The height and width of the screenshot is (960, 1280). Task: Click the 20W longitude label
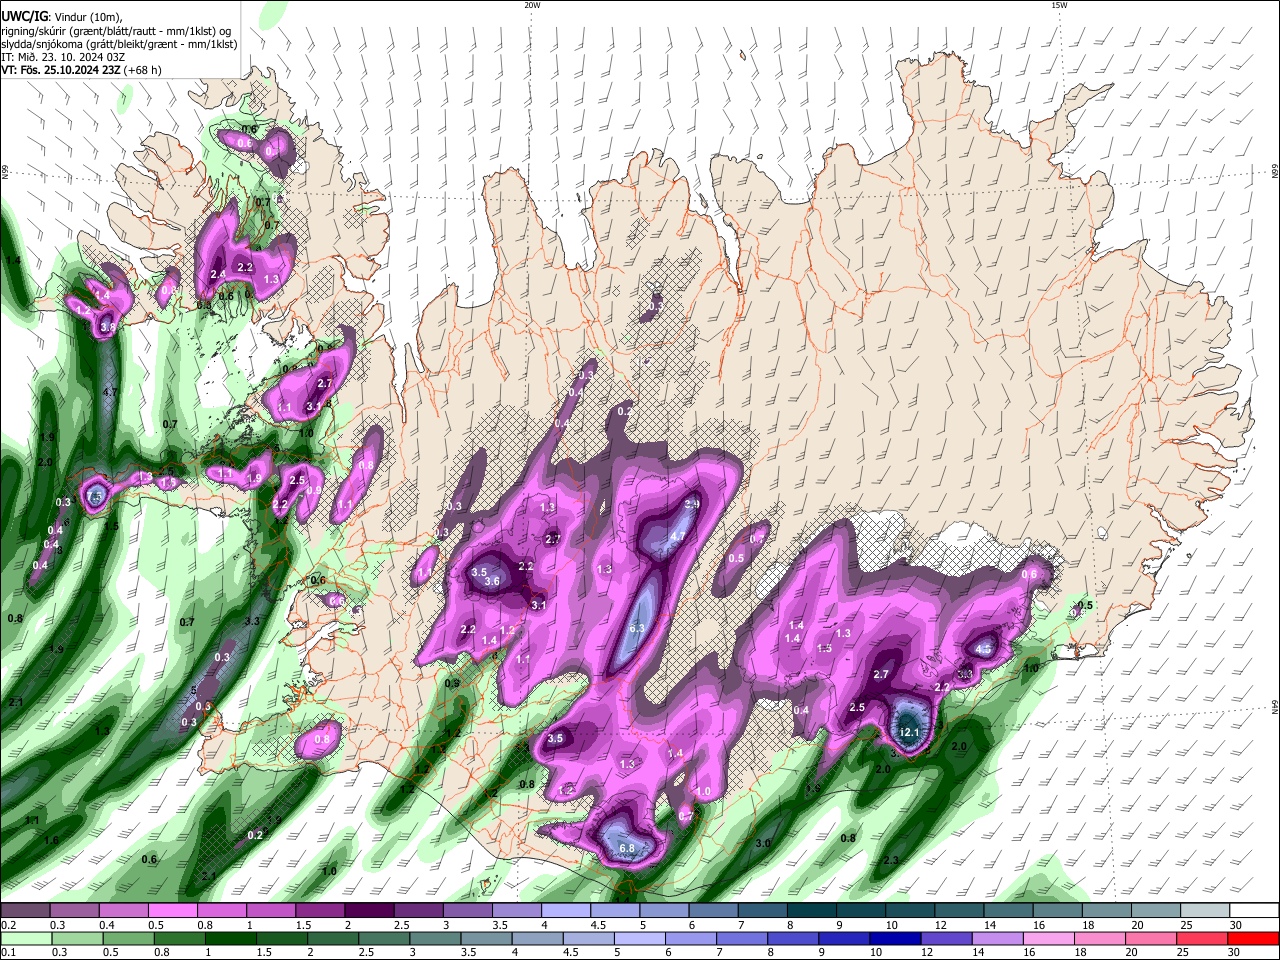point(532,5)
